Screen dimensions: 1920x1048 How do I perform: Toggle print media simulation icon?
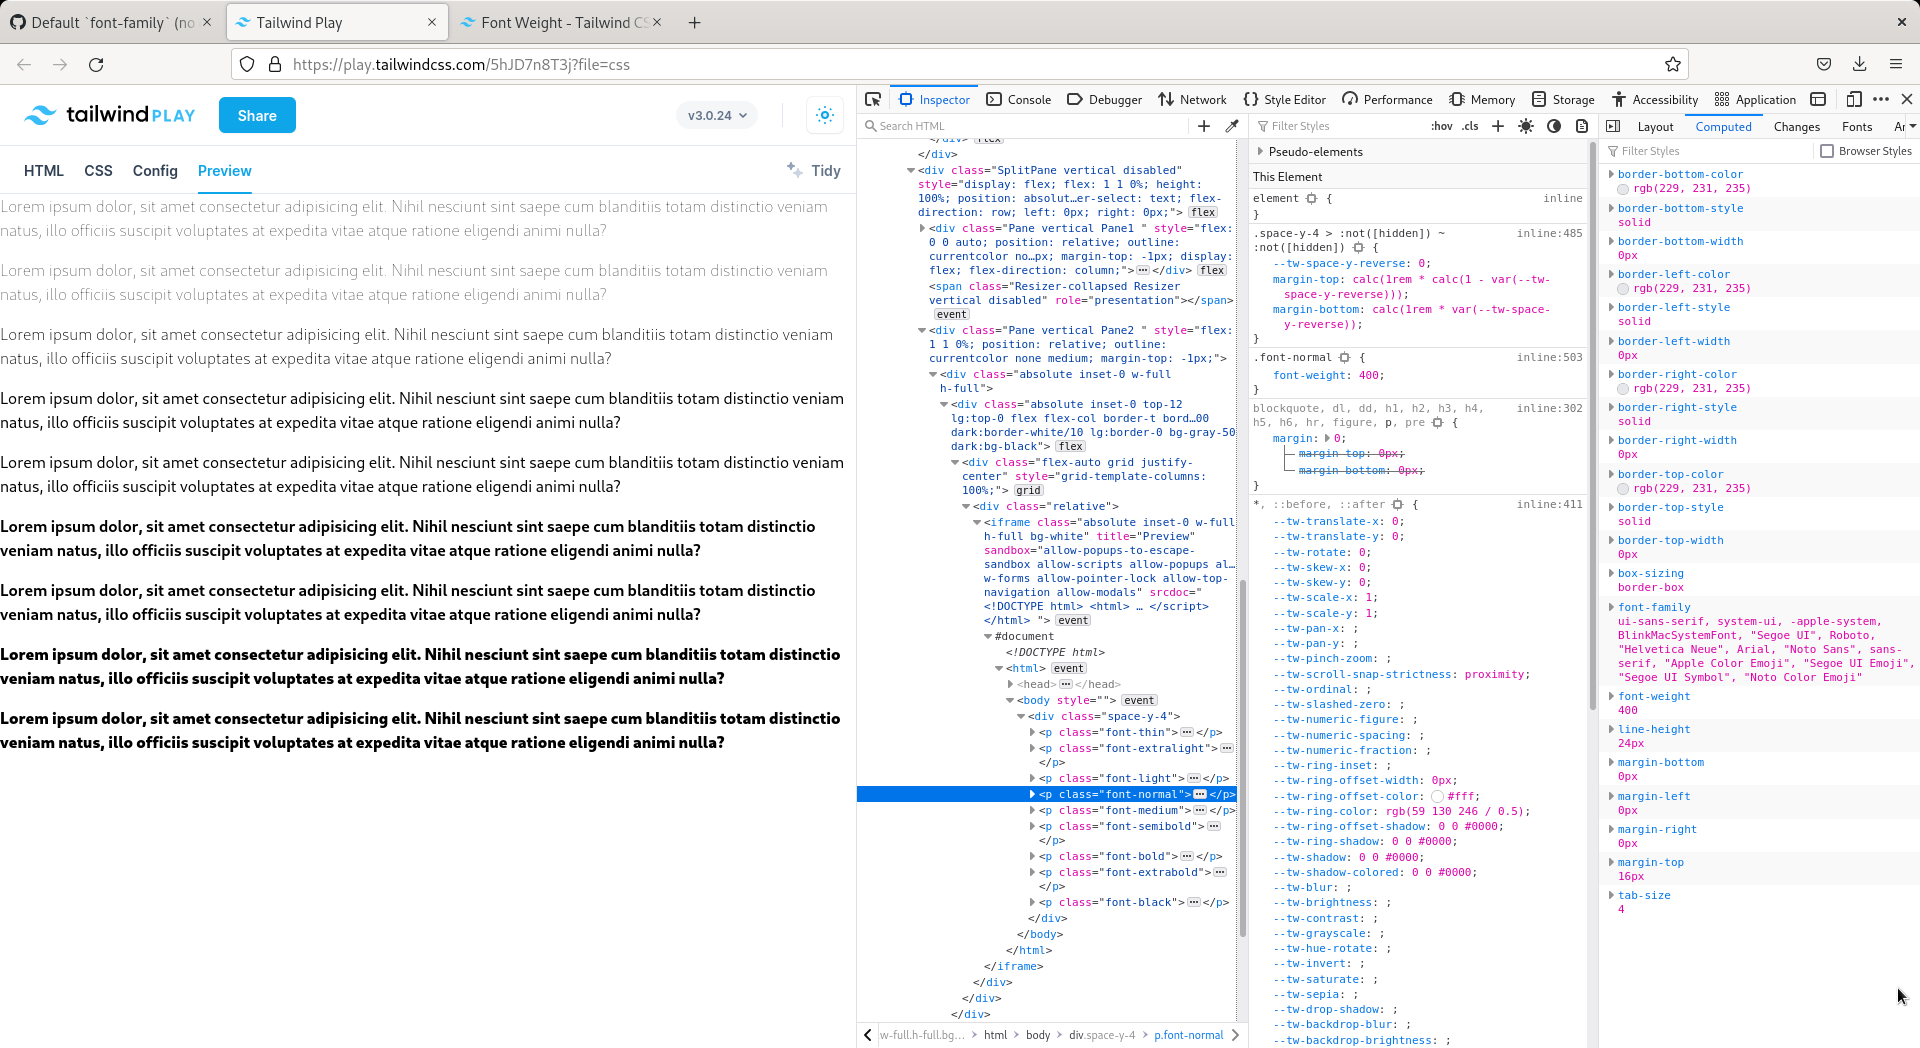pos(1581,126)
